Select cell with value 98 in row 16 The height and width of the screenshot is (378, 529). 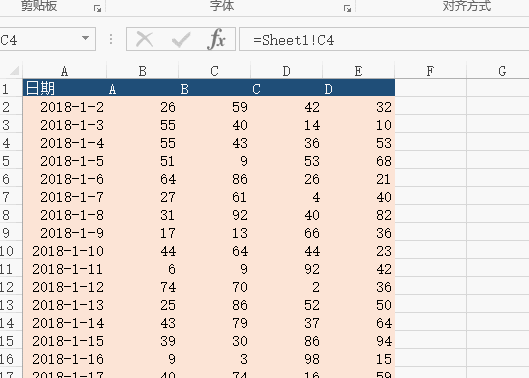(286, 359)
